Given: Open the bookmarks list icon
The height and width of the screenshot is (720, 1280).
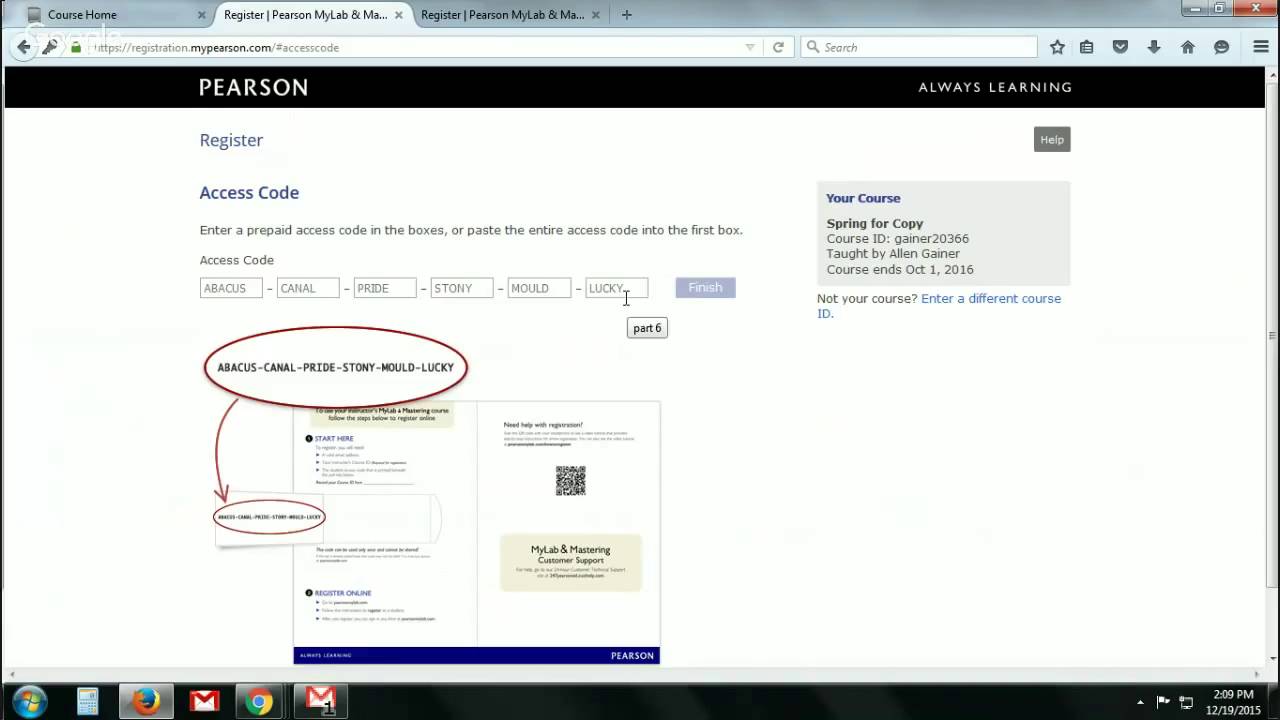Looking at the screenshot, I should pos(1087,47).
